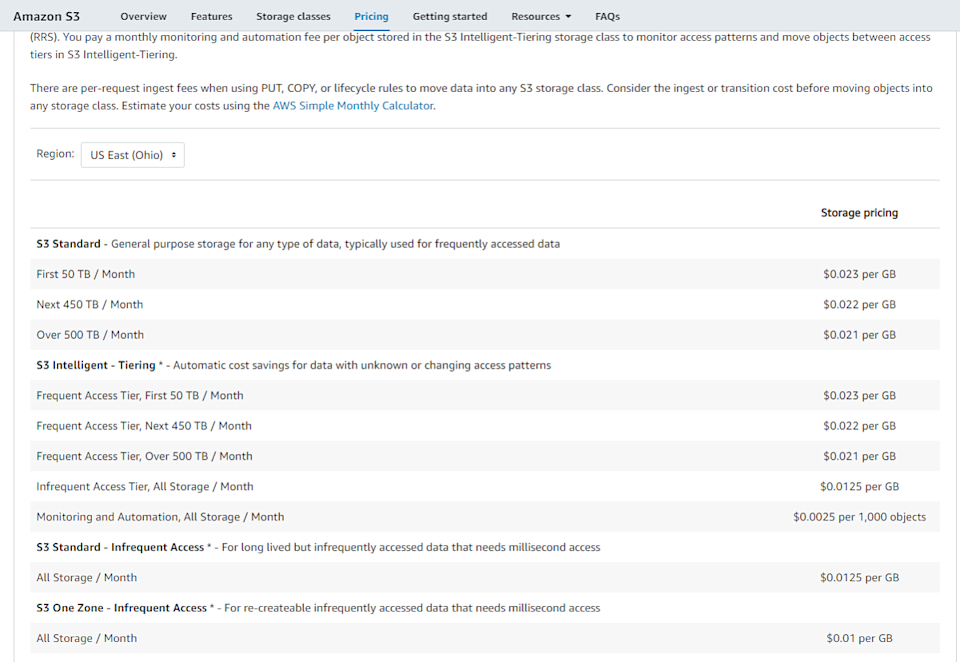Viewport: 960px width, 662px height.
Task: Click the Region: label
Action: [x=55, y=154]
